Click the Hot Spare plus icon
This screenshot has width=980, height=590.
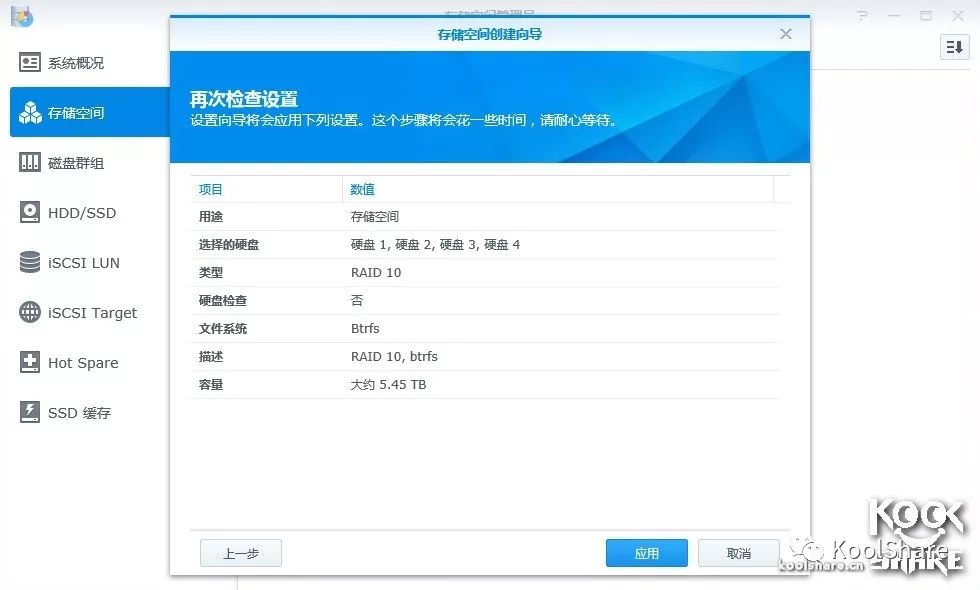tap(29, 362)
